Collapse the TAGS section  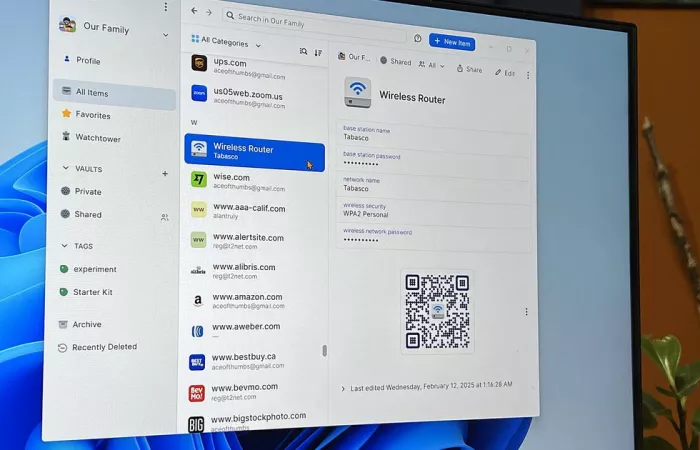pos(65,246)
